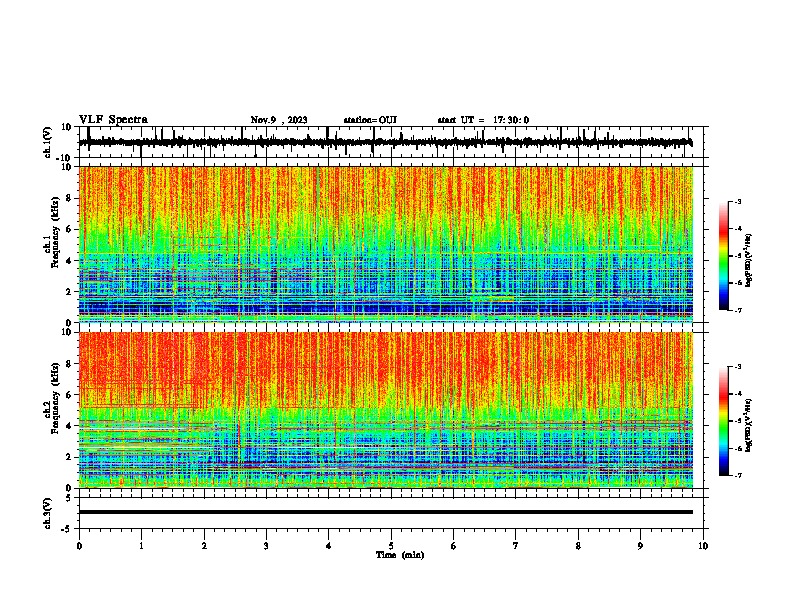Click the ch.1 color bar PSD label

748,260
